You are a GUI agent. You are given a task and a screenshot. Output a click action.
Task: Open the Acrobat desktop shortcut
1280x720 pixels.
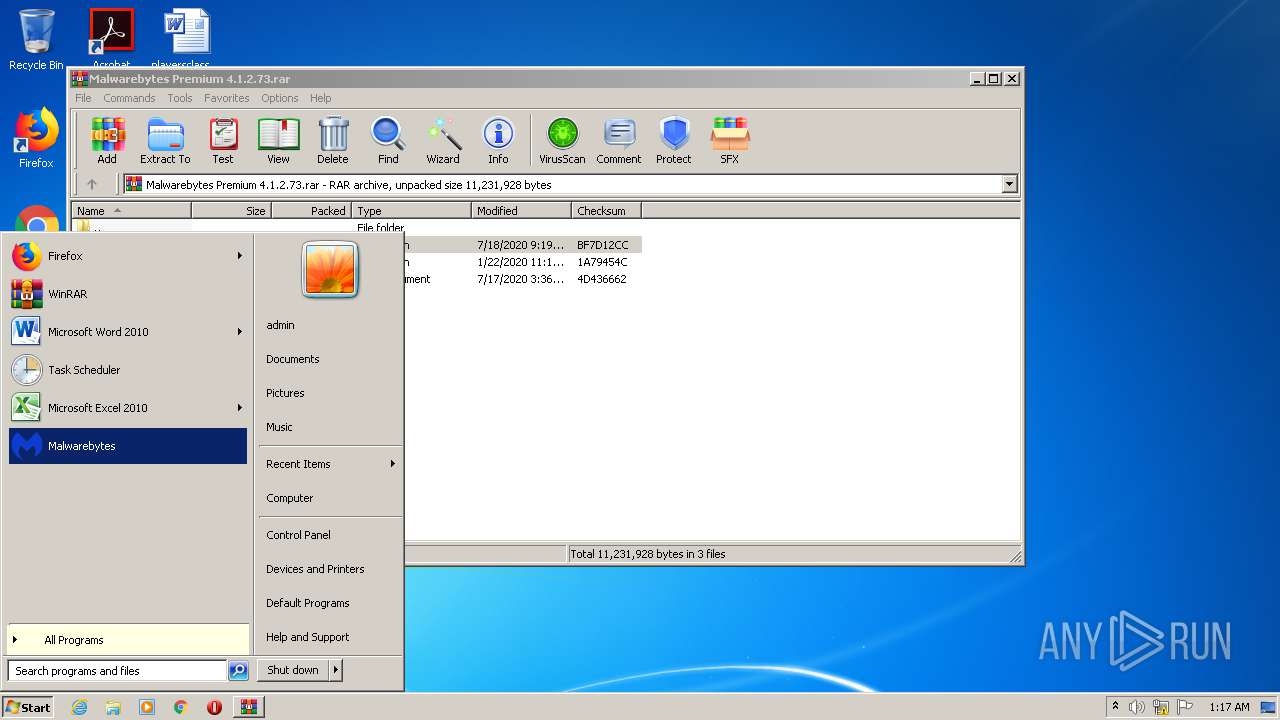pyautogui.click(x=112, y=38)
